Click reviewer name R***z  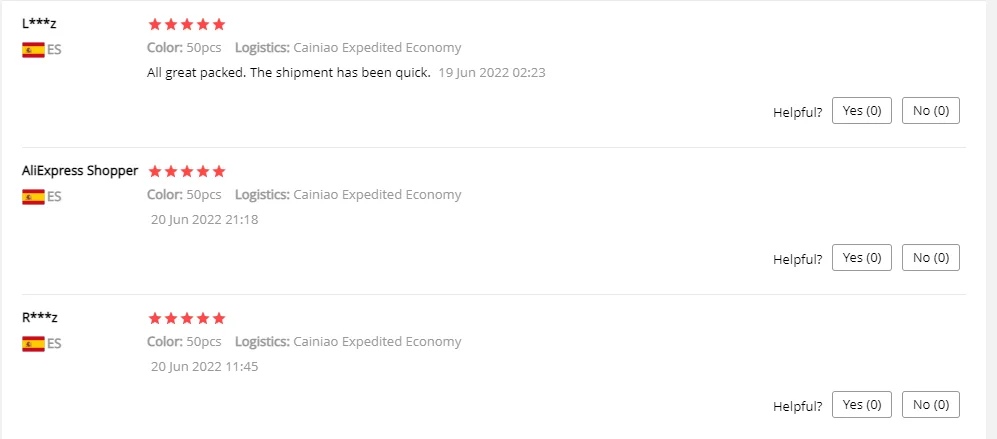click(x=40, y=317)
